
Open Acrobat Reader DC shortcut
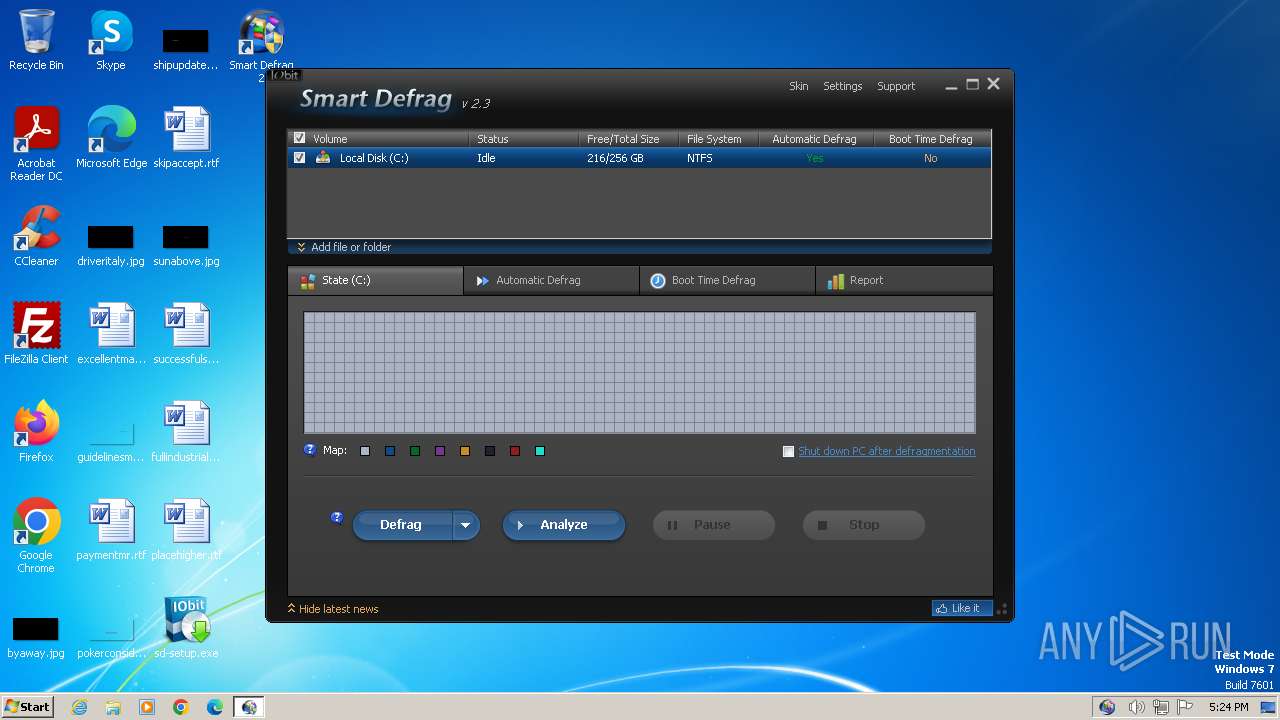click(36, 144)
